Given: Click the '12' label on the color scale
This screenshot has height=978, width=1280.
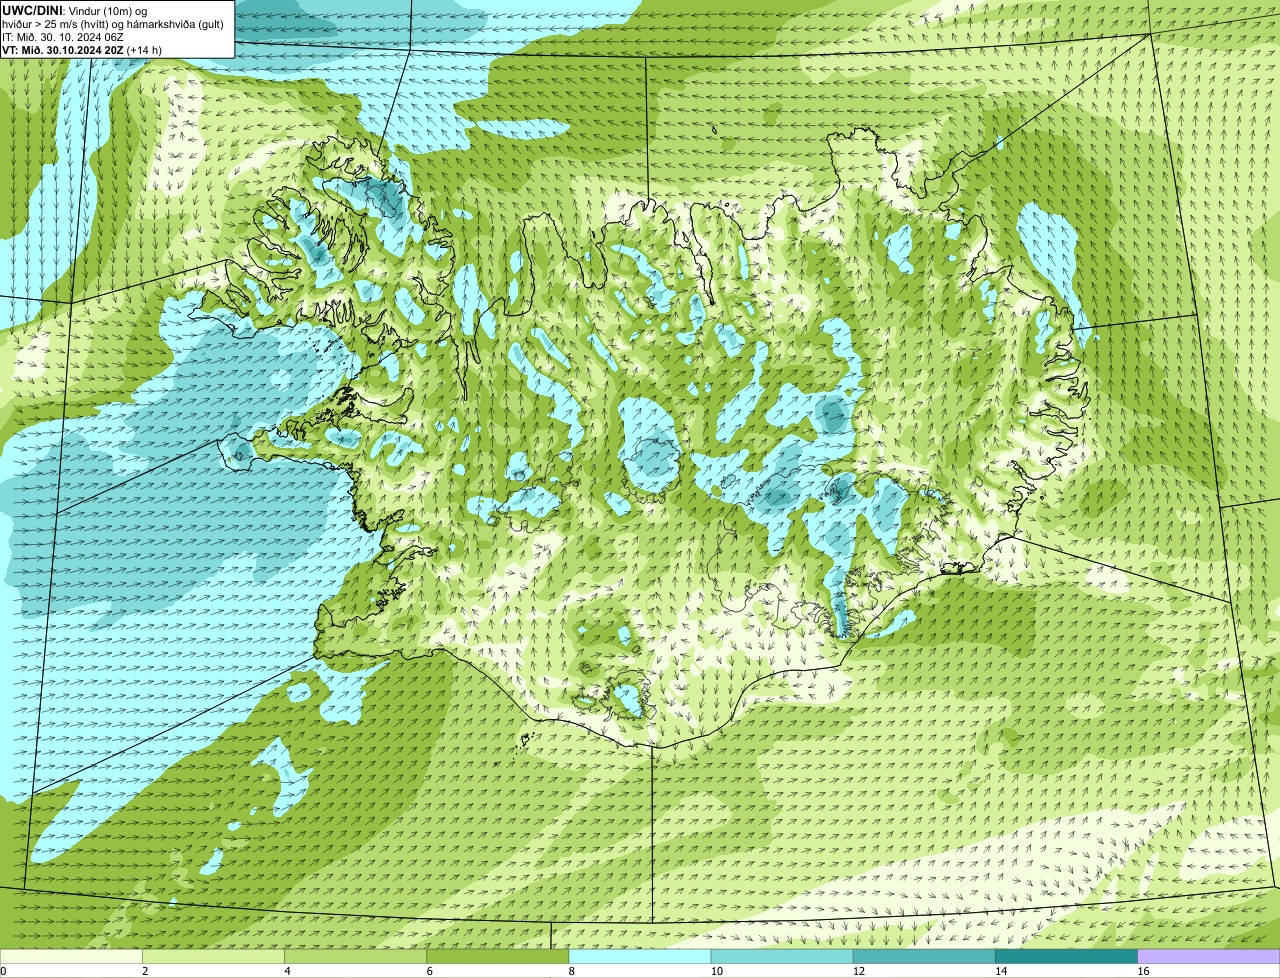Looking at the screenshot, I should 858,971.
